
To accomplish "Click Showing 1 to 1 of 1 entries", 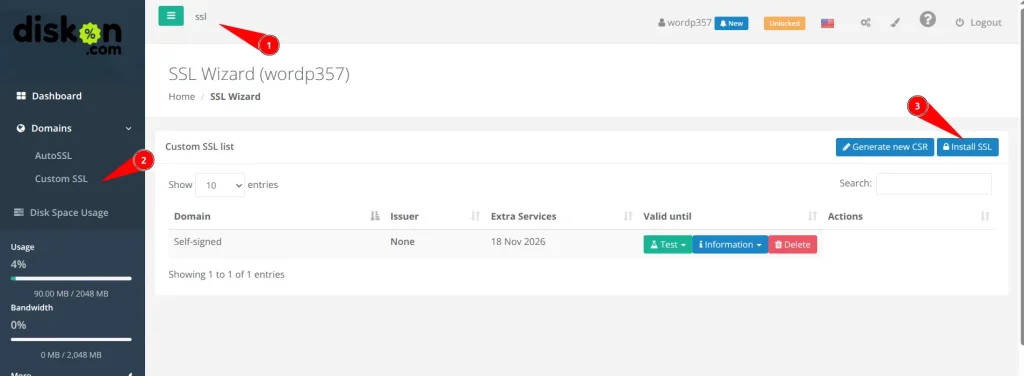I will (227, 274).
